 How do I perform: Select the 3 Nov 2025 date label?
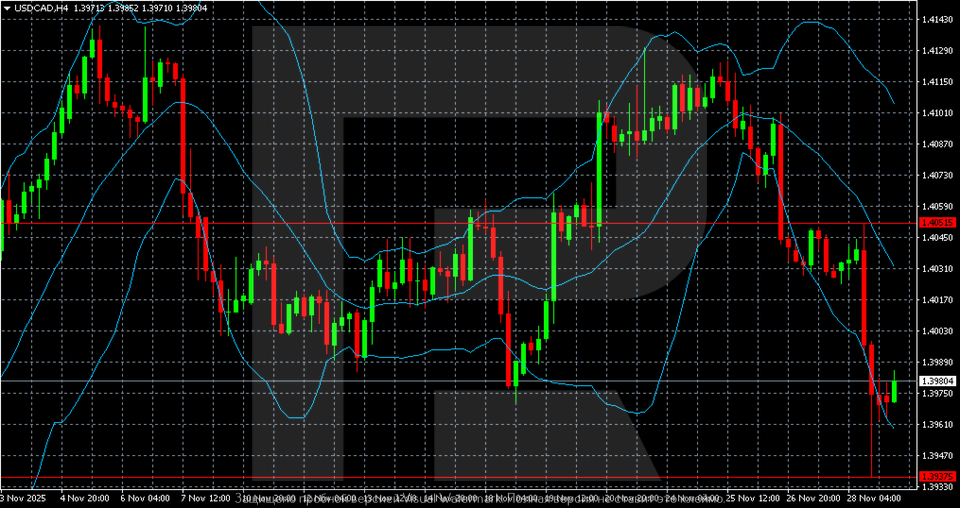click(20, 497)
